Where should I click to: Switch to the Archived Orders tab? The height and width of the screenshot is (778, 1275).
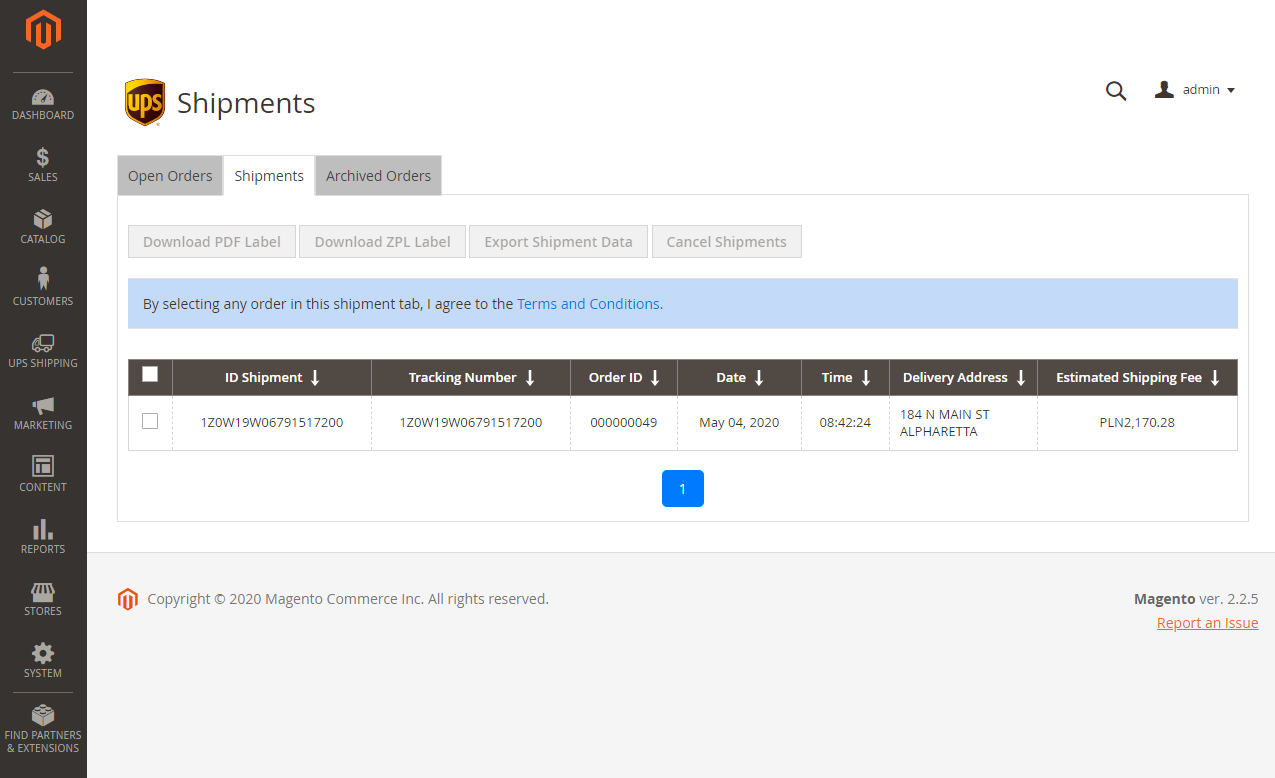pyautogui.click(x=378, y=175)
